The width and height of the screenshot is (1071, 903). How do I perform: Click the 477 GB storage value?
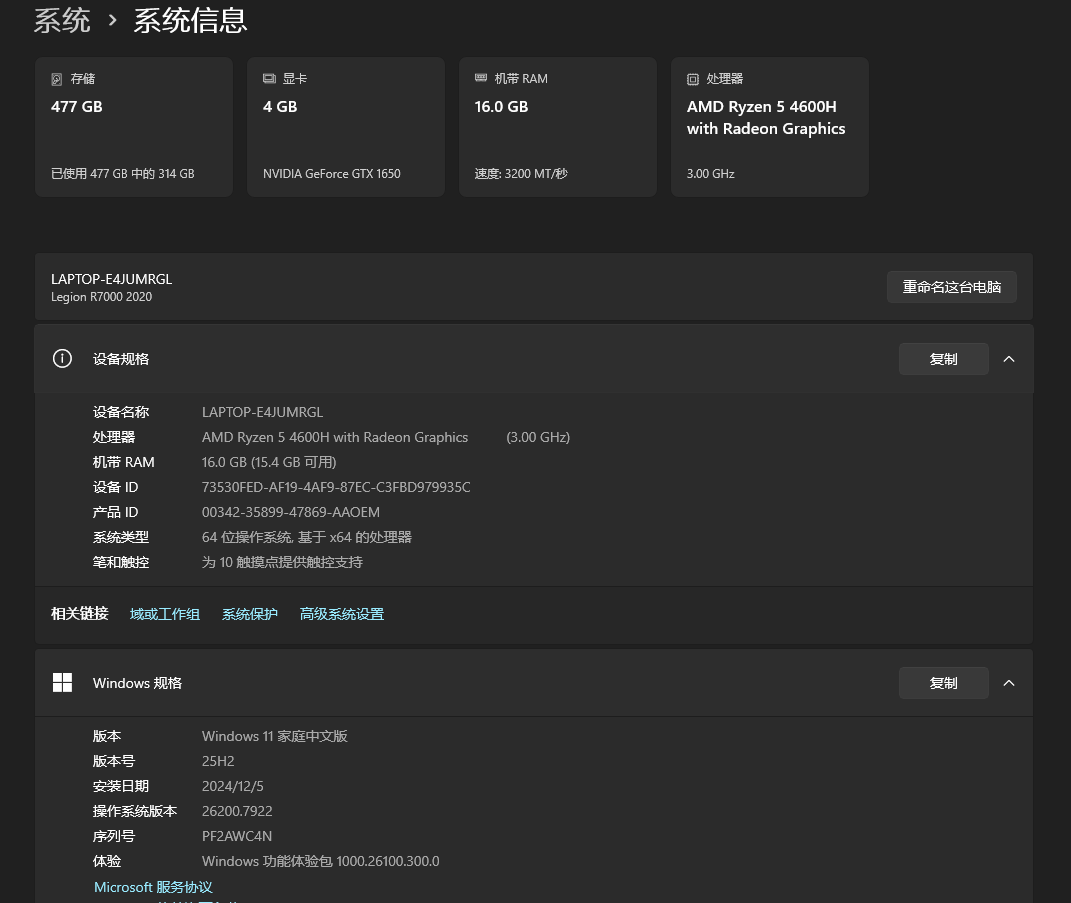point(77,107)
